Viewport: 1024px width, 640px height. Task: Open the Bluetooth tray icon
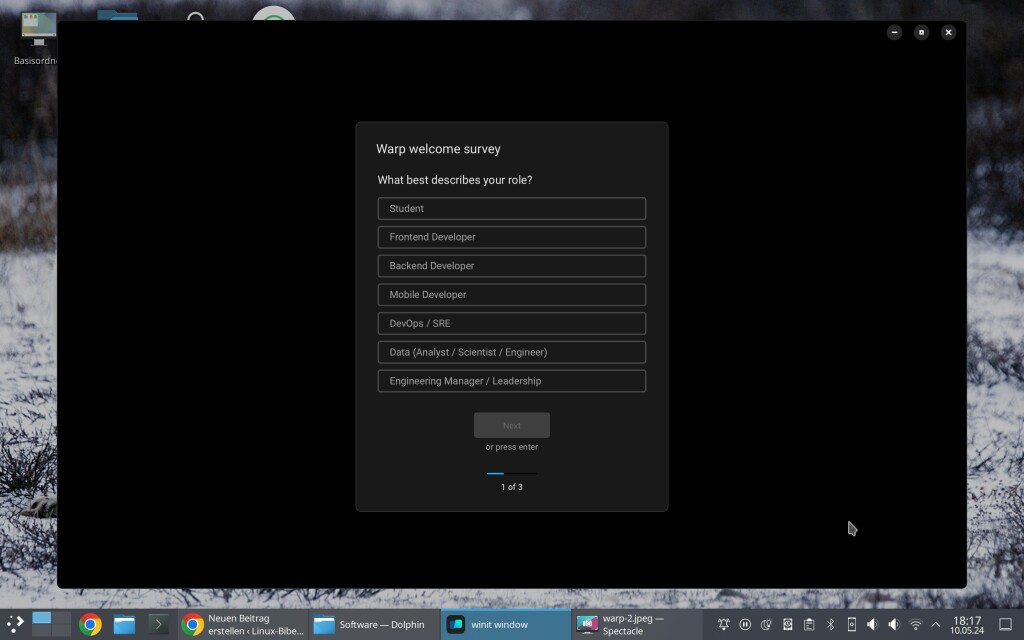831,624
